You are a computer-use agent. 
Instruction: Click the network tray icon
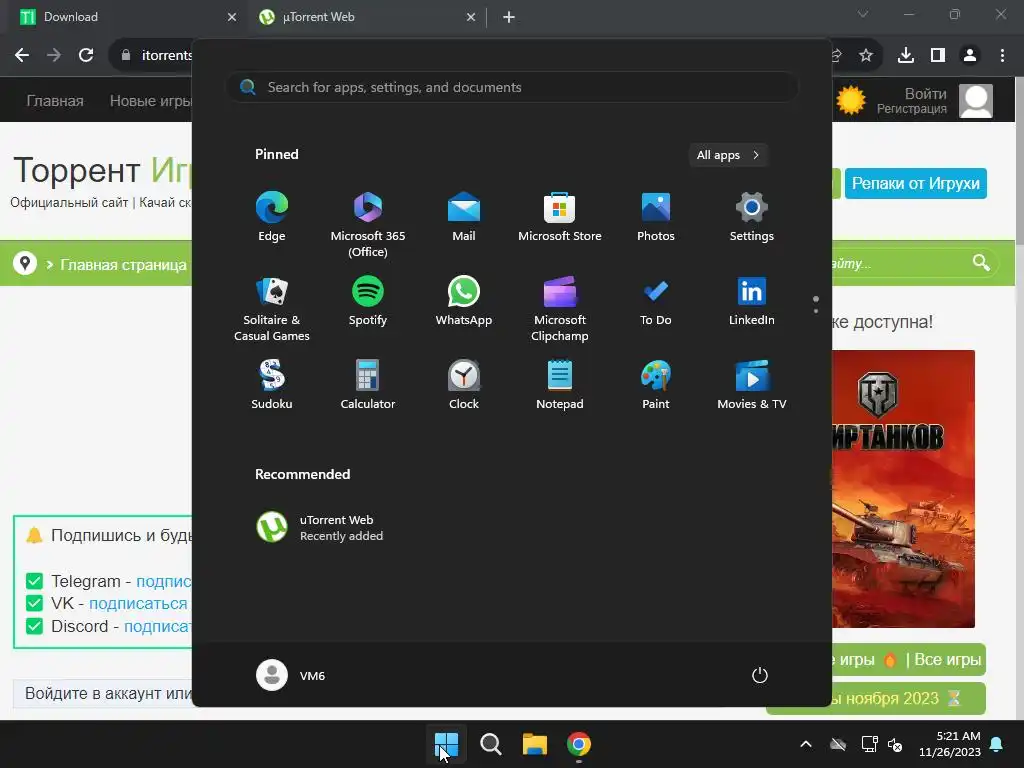(869, 744)
